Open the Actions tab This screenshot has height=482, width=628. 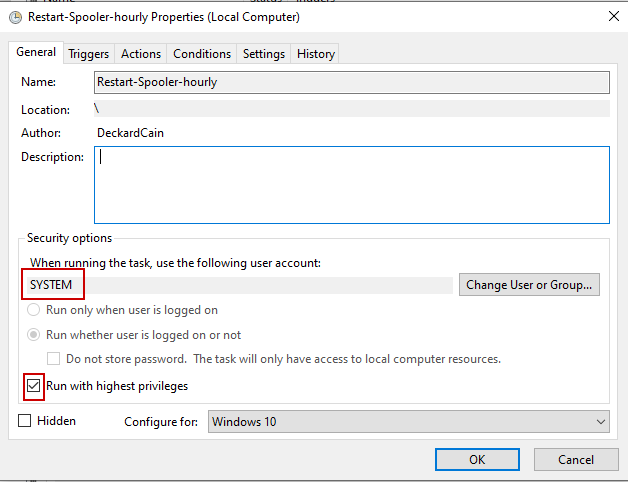click(141, 54)
